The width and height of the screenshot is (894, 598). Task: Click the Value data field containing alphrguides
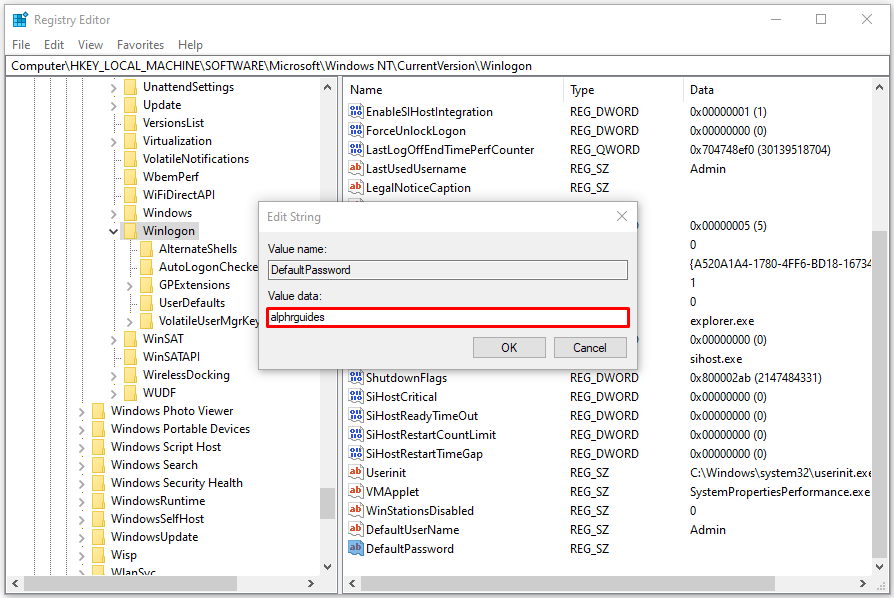point(448,317)
